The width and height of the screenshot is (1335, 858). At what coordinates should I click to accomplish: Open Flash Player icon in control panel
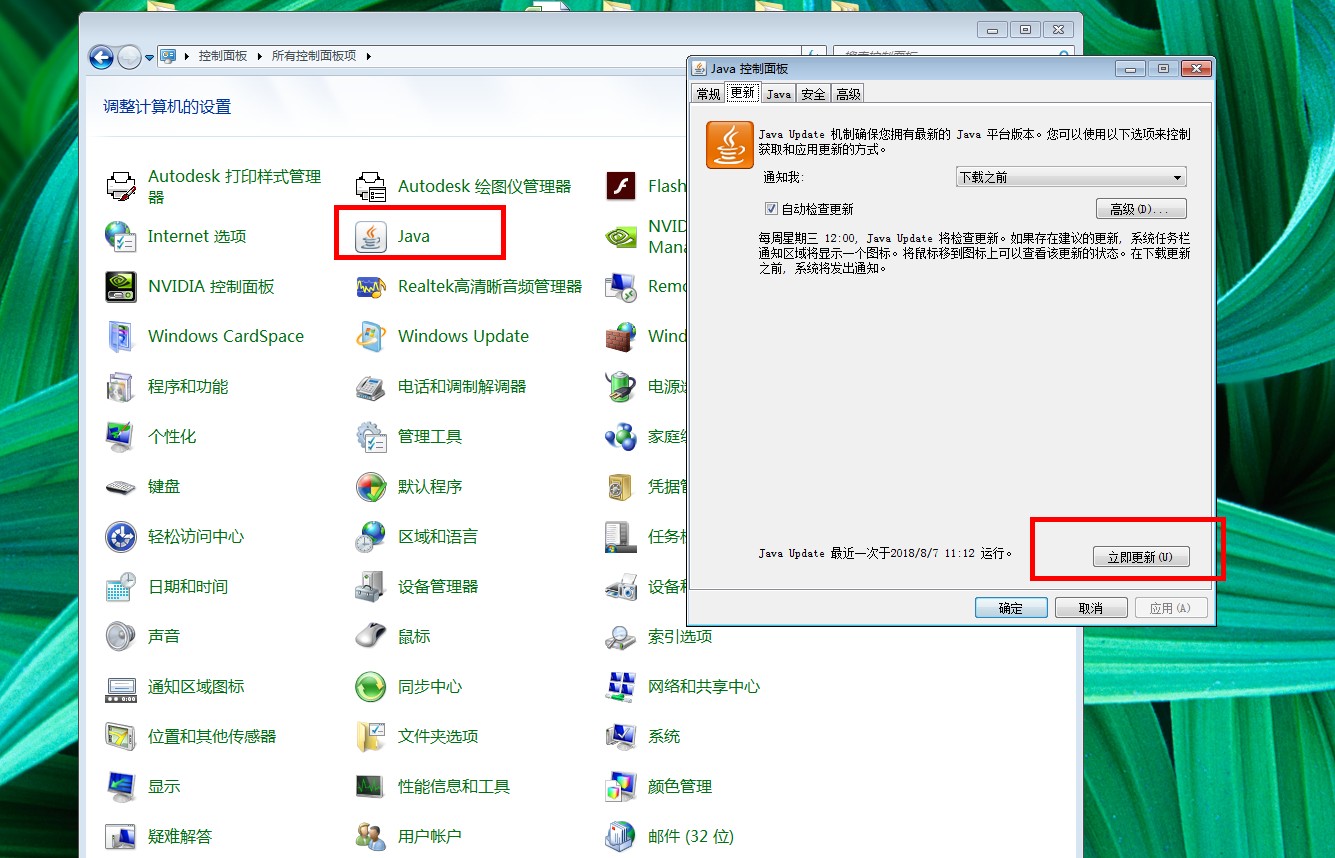coord(621,186)
